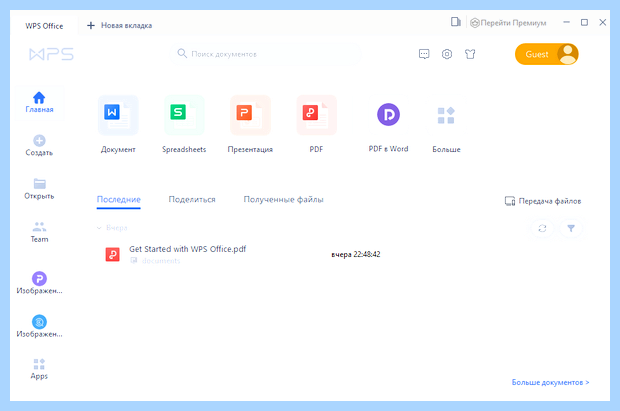The image size is (620, 411).
Task: Select the WPS Office tab
Action: pos(44,26)
